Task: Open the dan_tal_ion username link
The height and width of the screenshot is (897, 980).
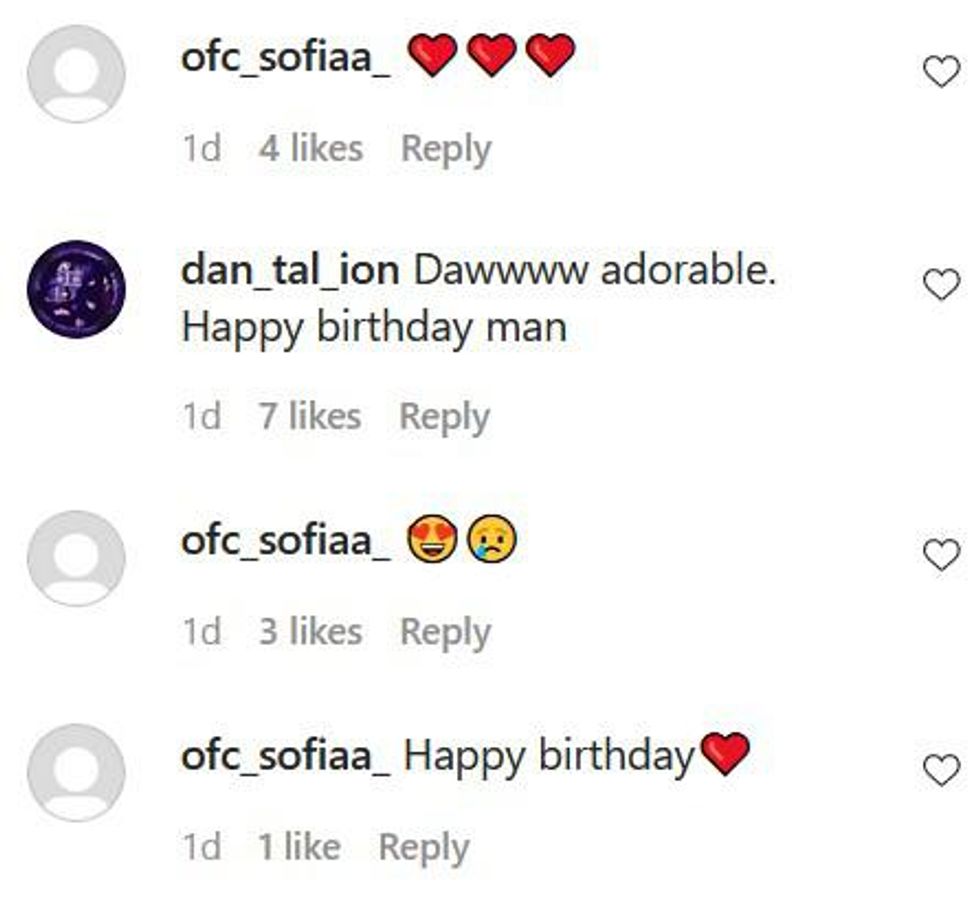Action: 290,271
